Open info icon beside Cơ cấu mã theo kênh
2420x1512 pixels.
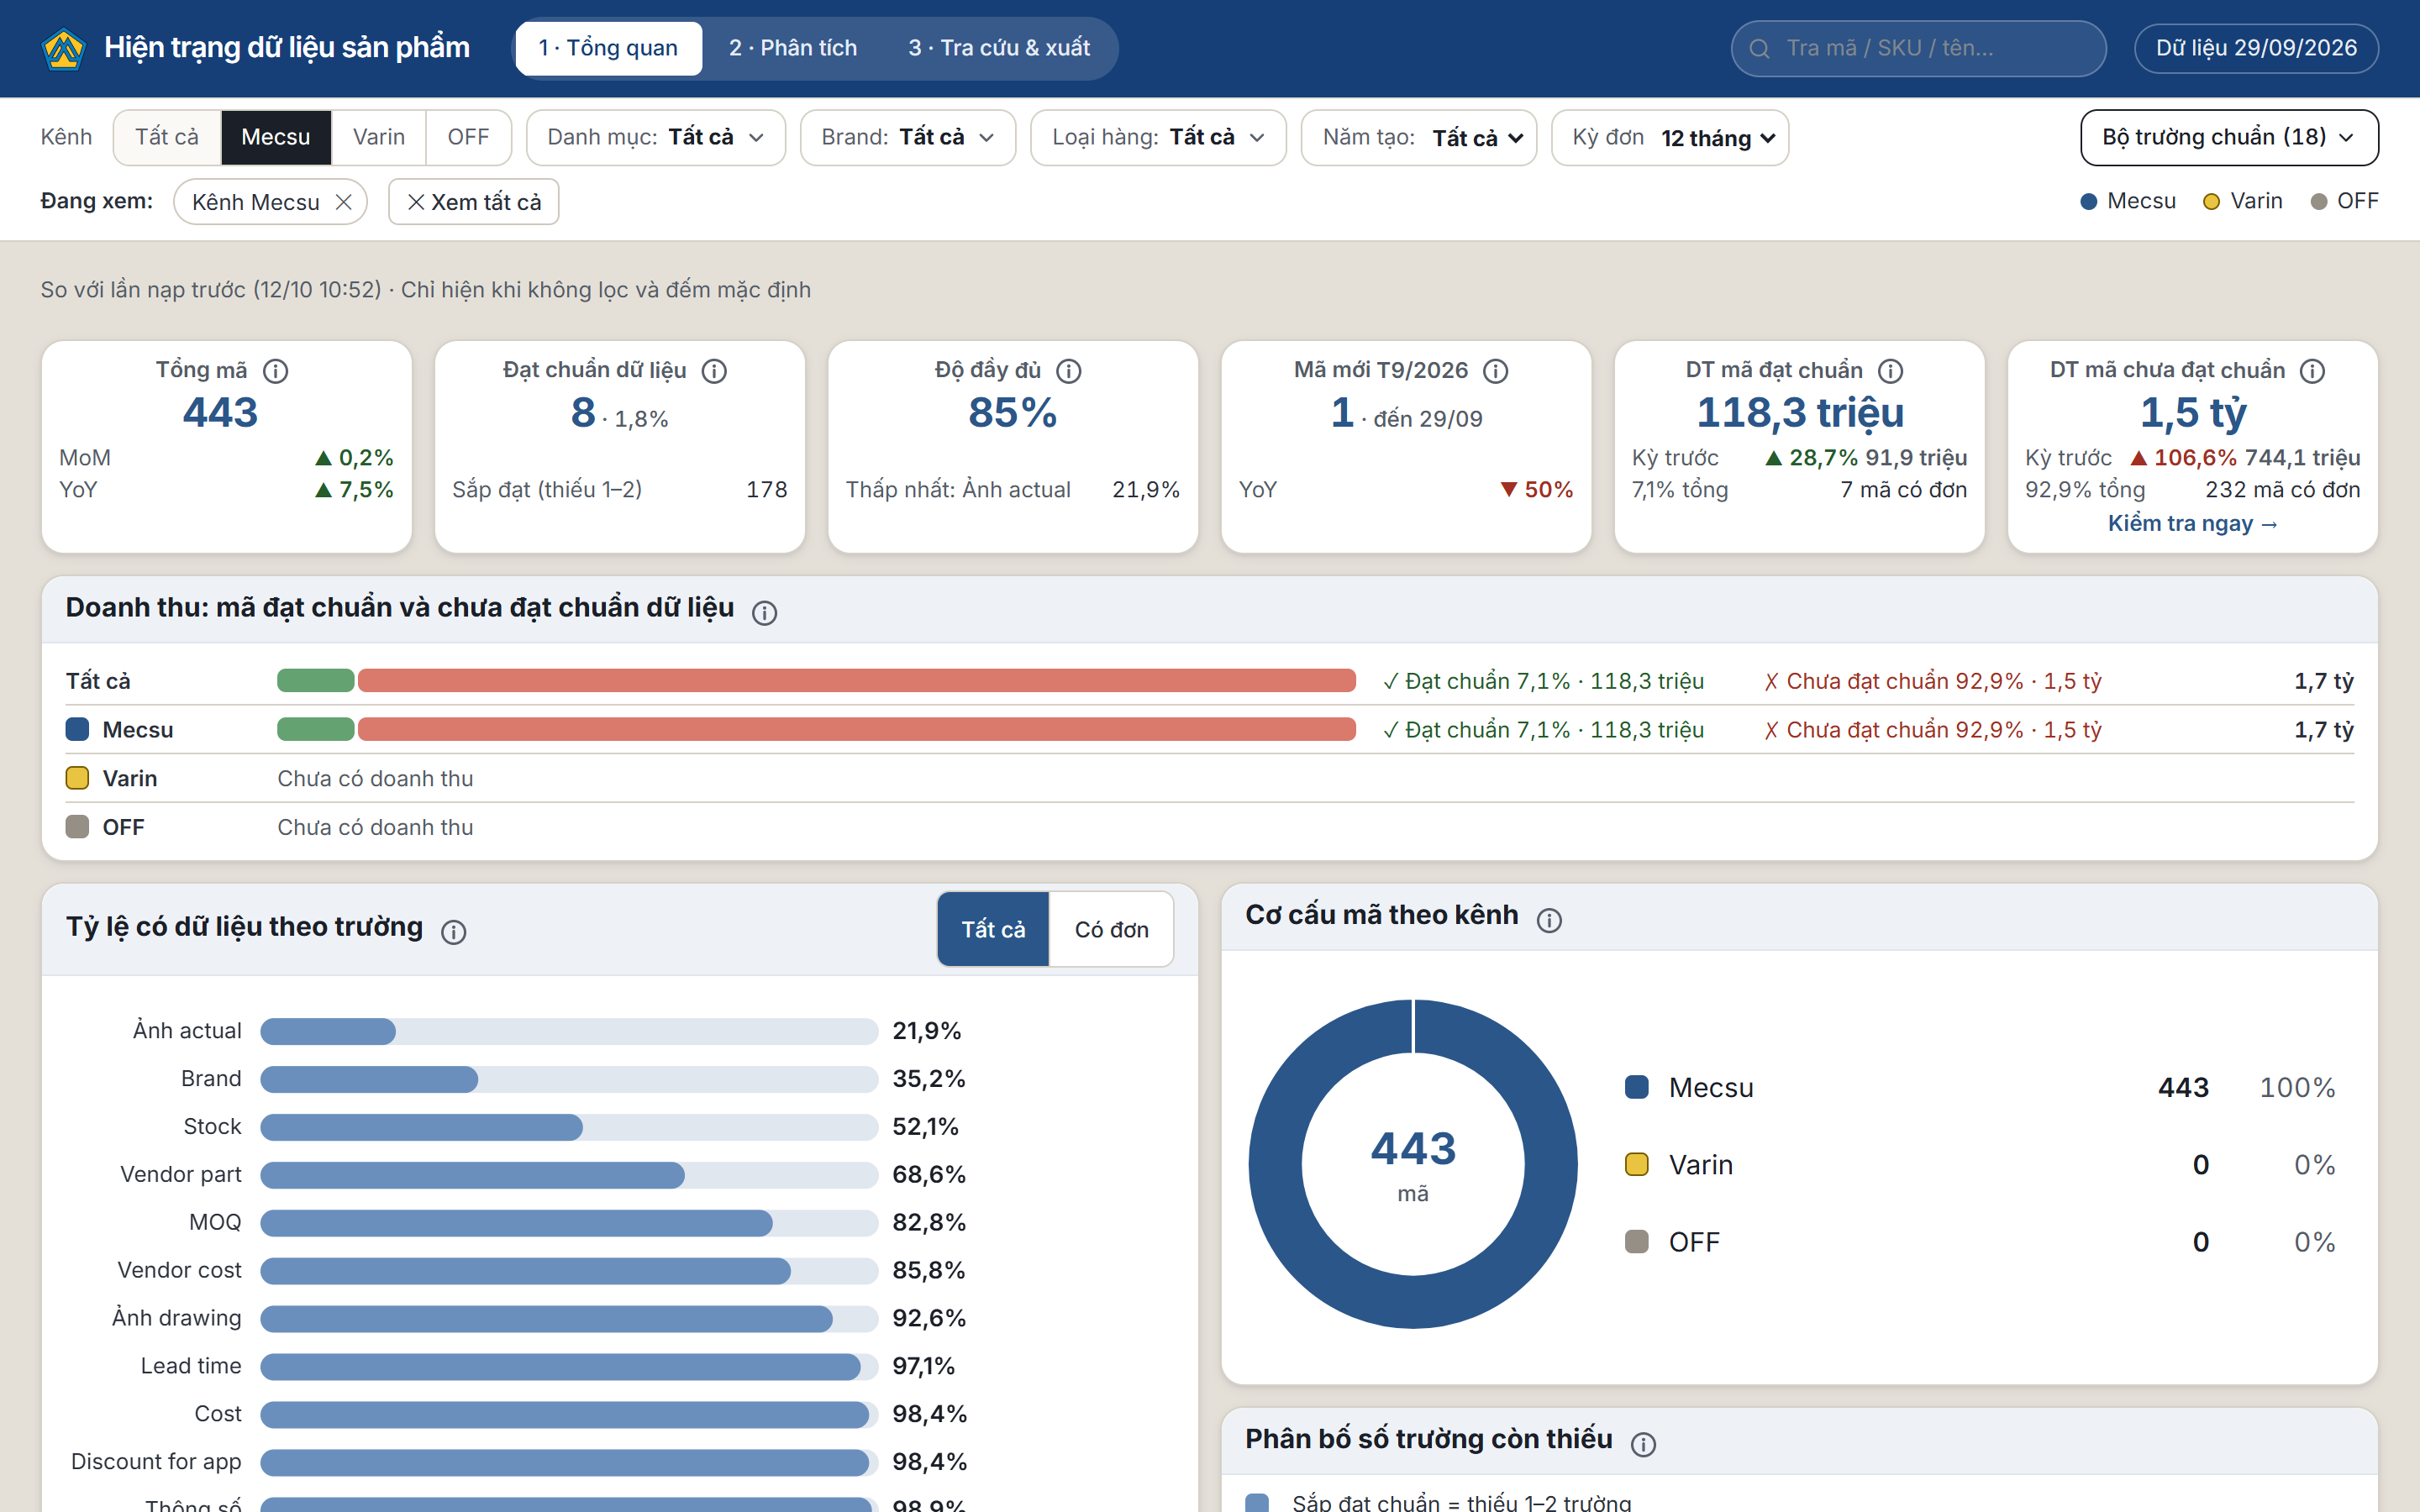(x=1549, y=919)
